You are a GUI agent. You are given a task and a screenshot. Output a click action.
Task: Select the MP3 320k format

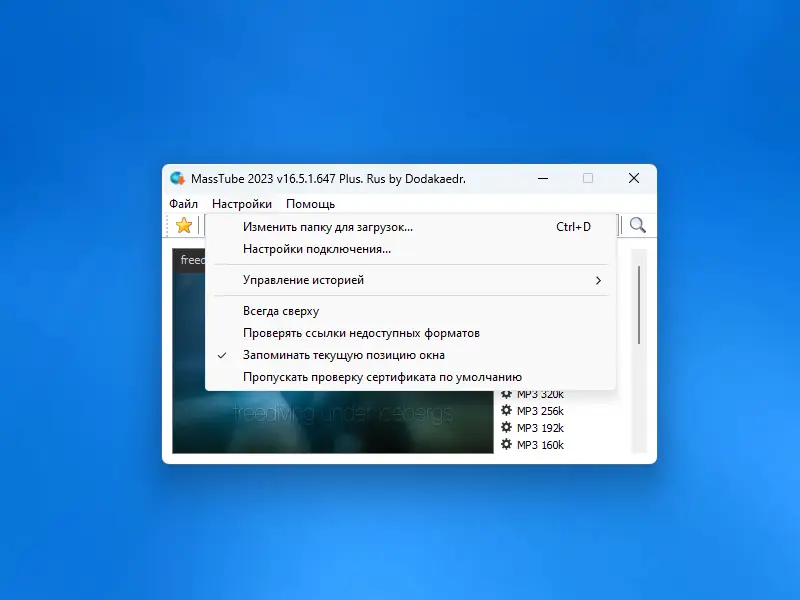click(x=540, y=394)
